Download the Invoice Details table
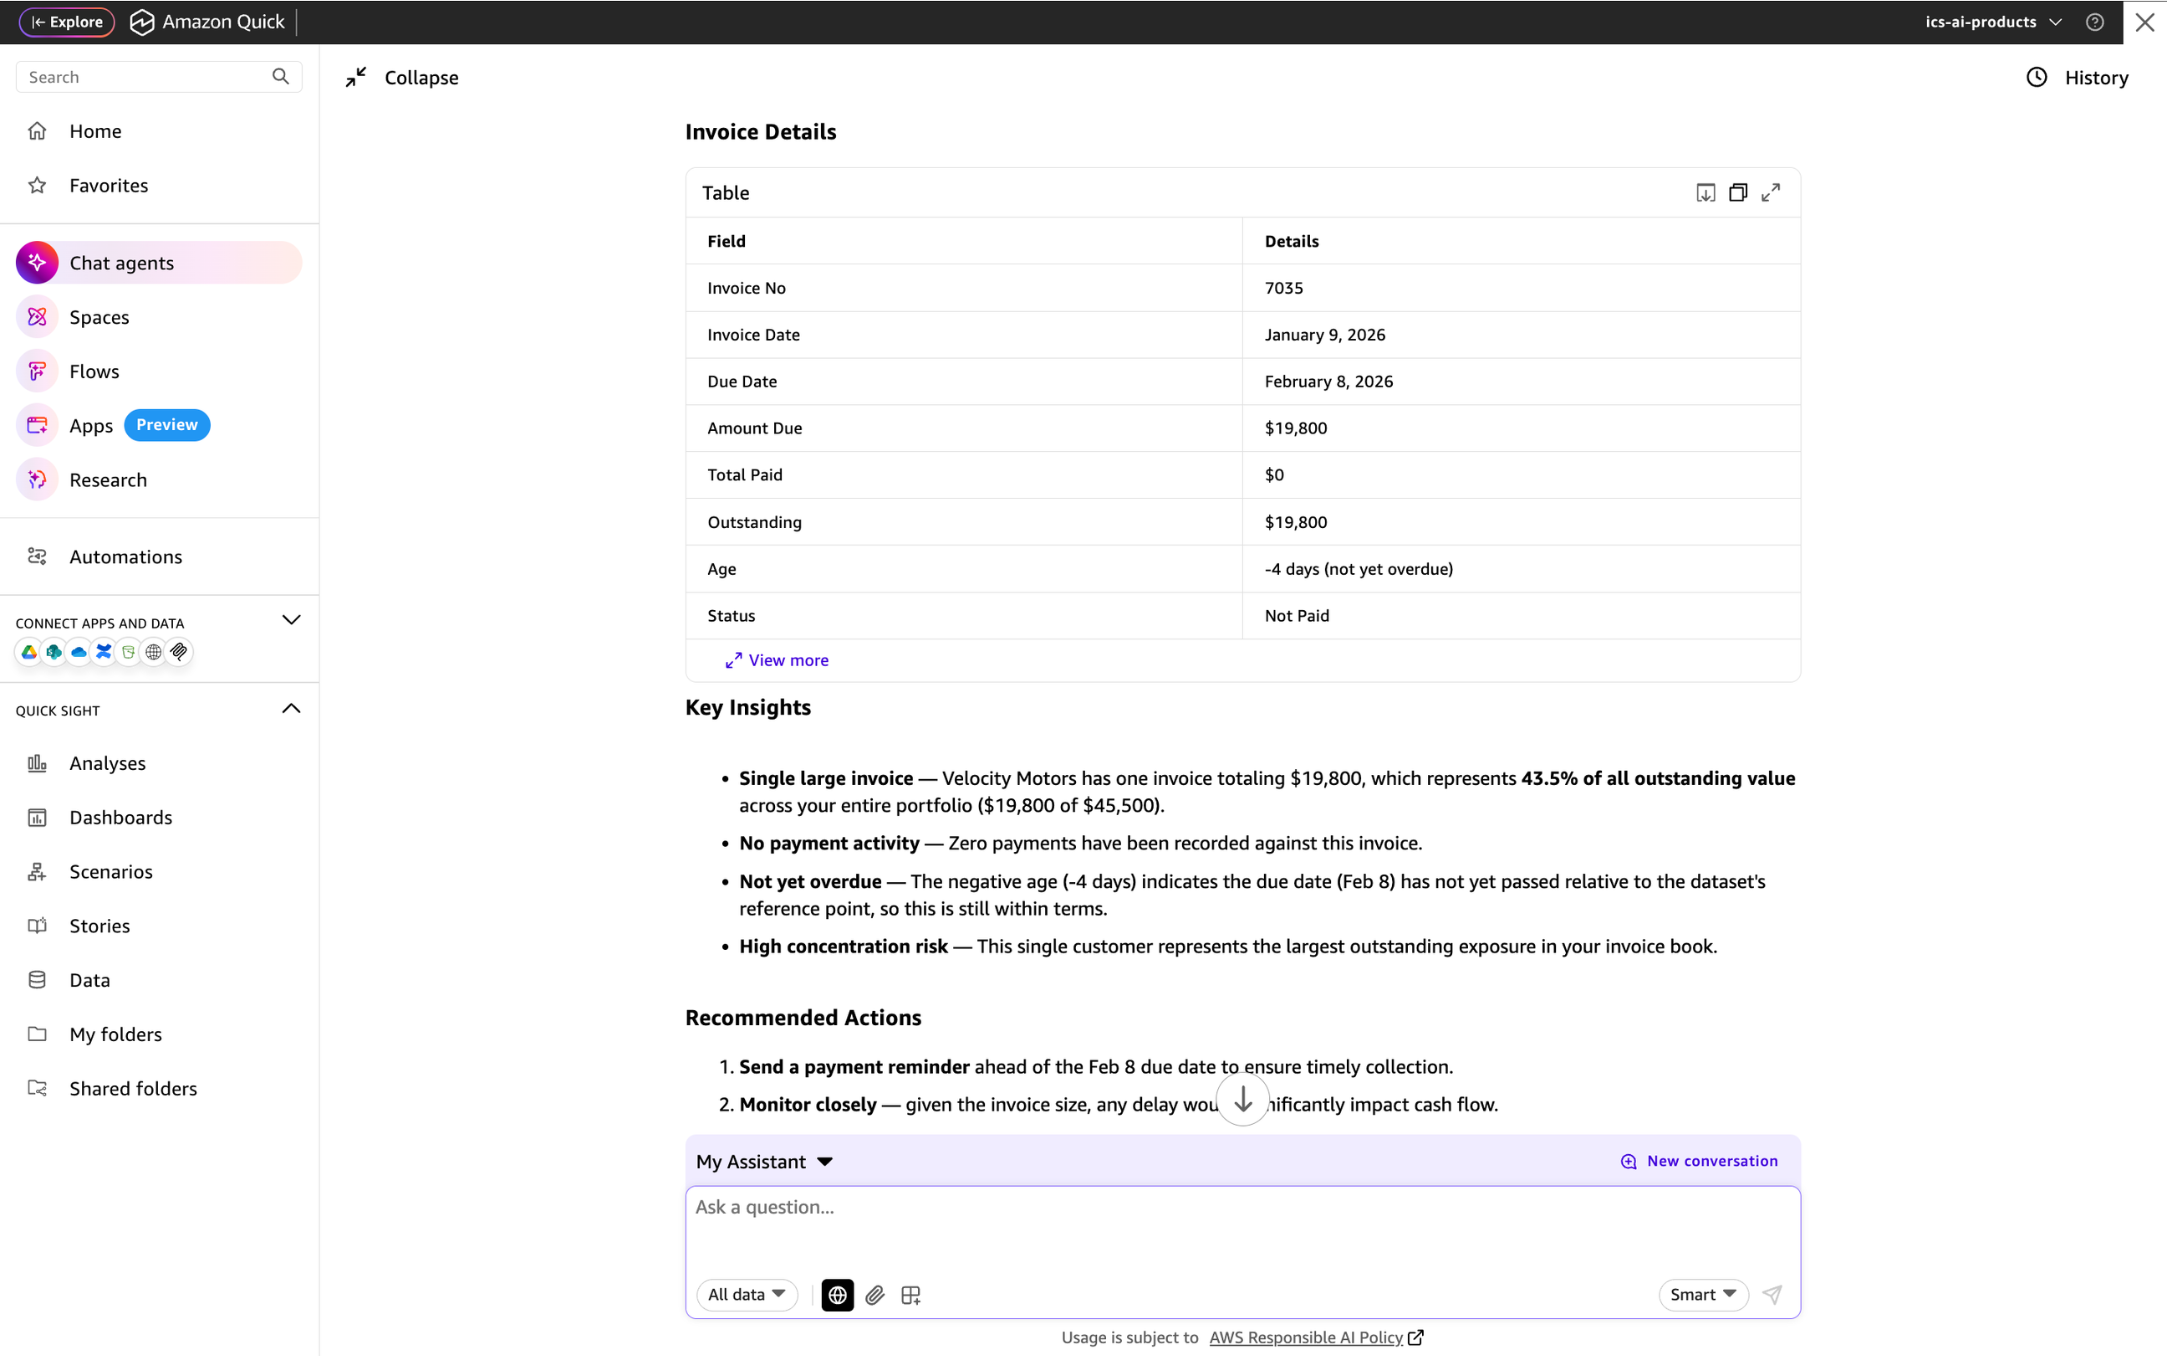Viewport: 2167px width, 1356px height. (x=1706, y=192)
